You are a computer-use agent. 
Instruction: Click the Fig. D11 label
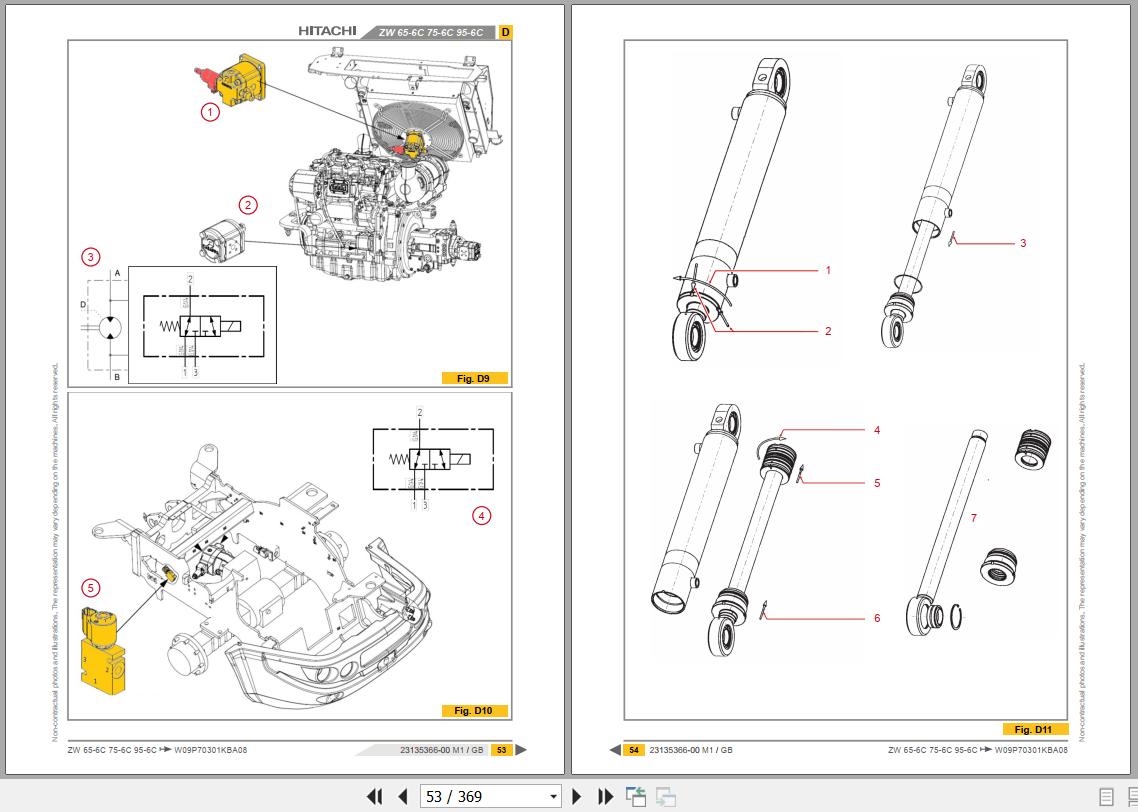click(x=1034, y=729)
